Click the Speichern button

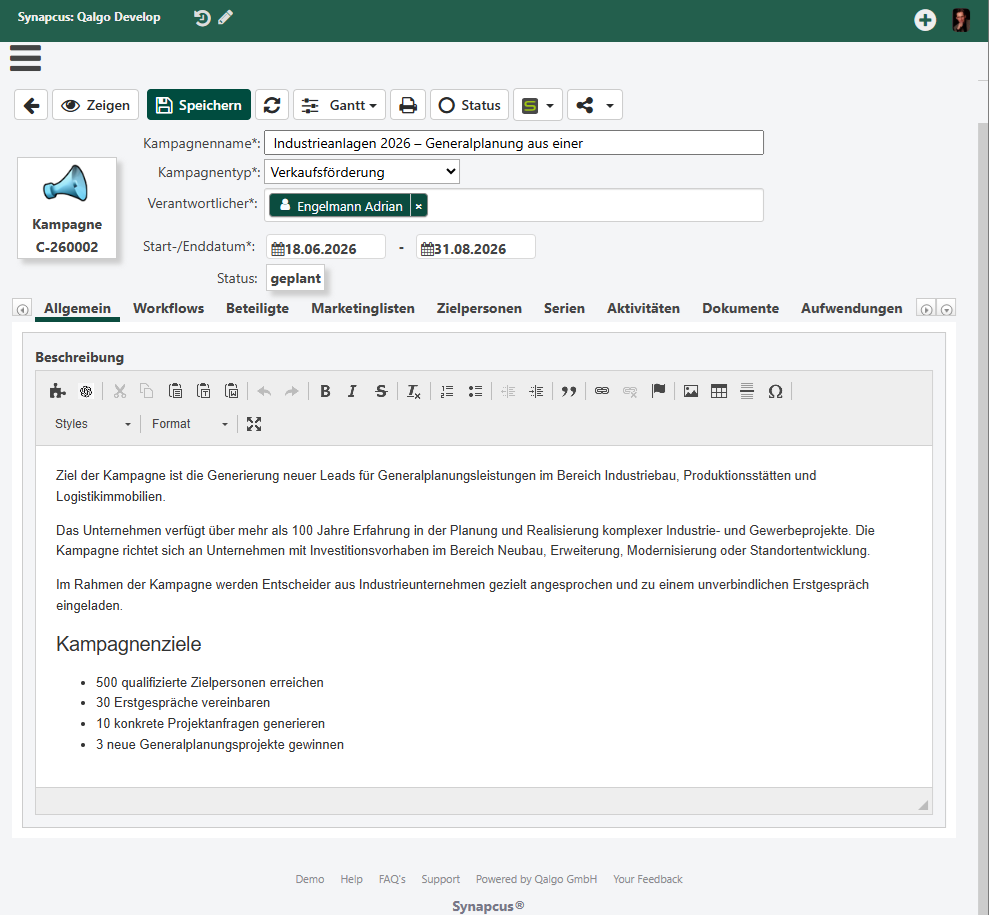pos(199,105)
